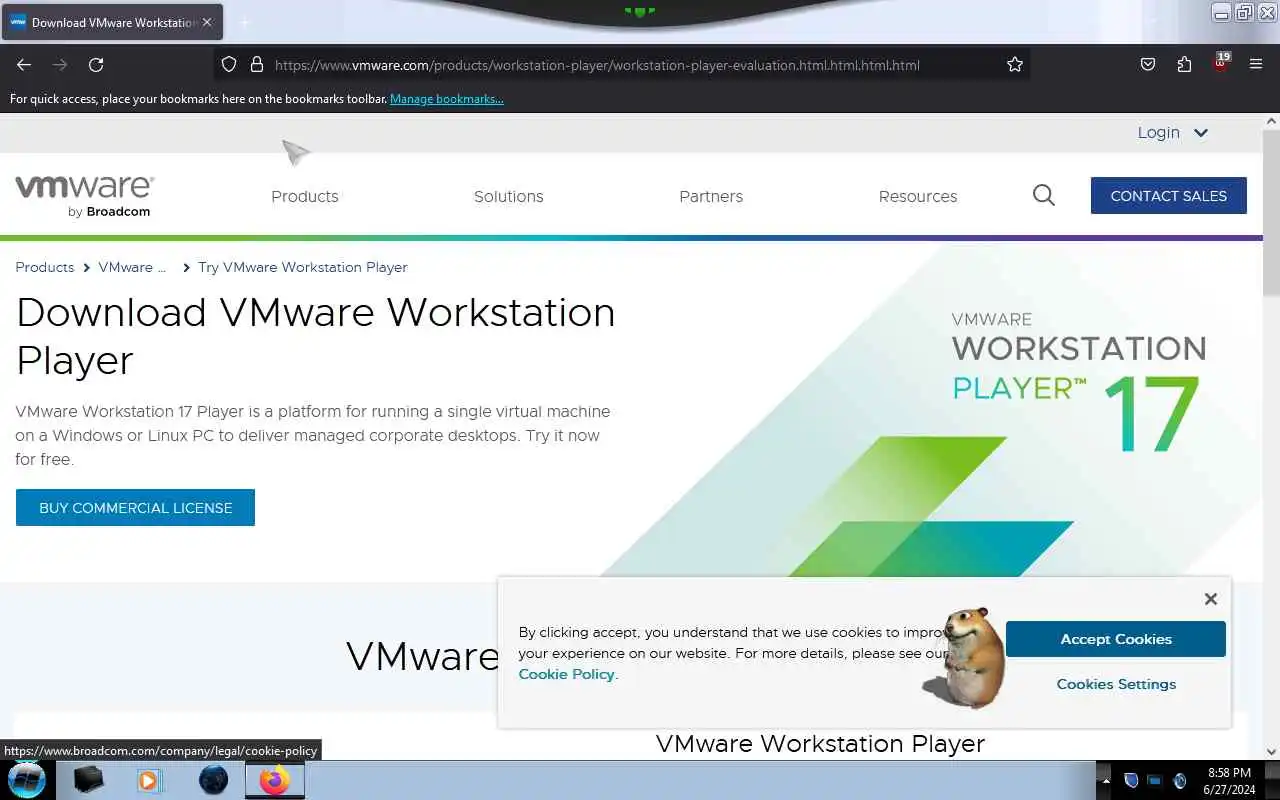Open a new browser tab with plus icon

[245, 22]
